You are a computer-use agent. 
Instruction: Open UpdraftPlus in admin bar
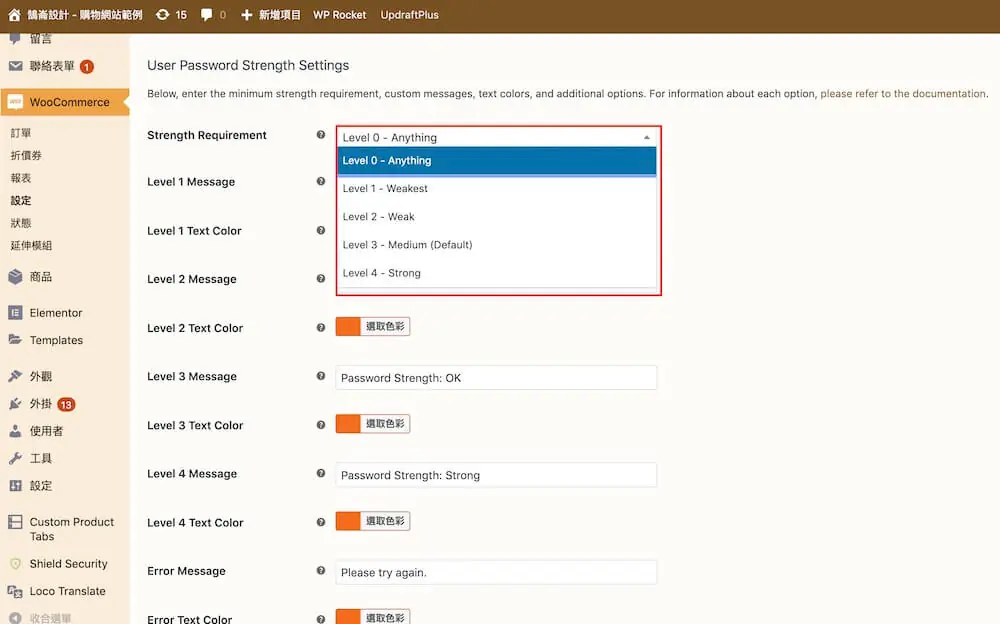point(409,15)
